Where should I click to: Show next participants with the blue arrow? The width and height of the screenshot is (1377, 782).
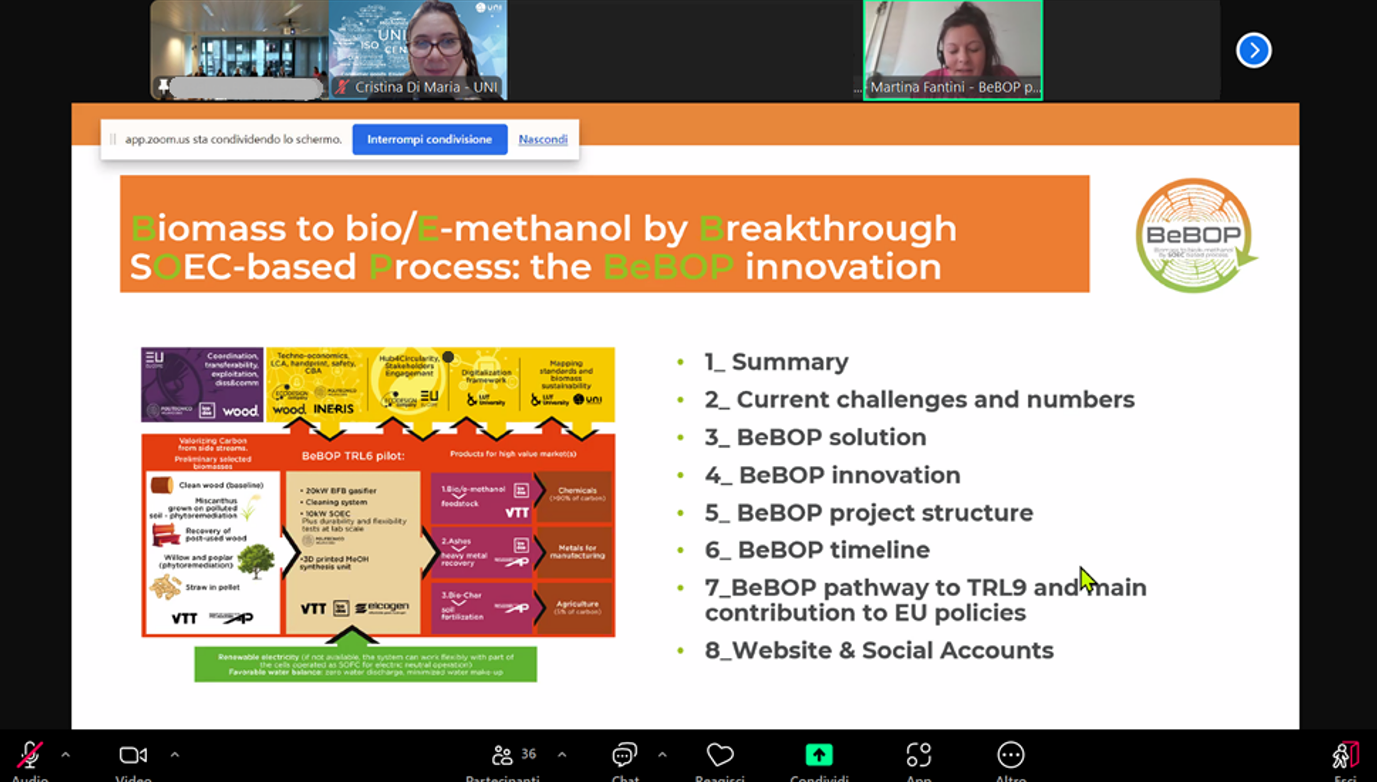1253,50
